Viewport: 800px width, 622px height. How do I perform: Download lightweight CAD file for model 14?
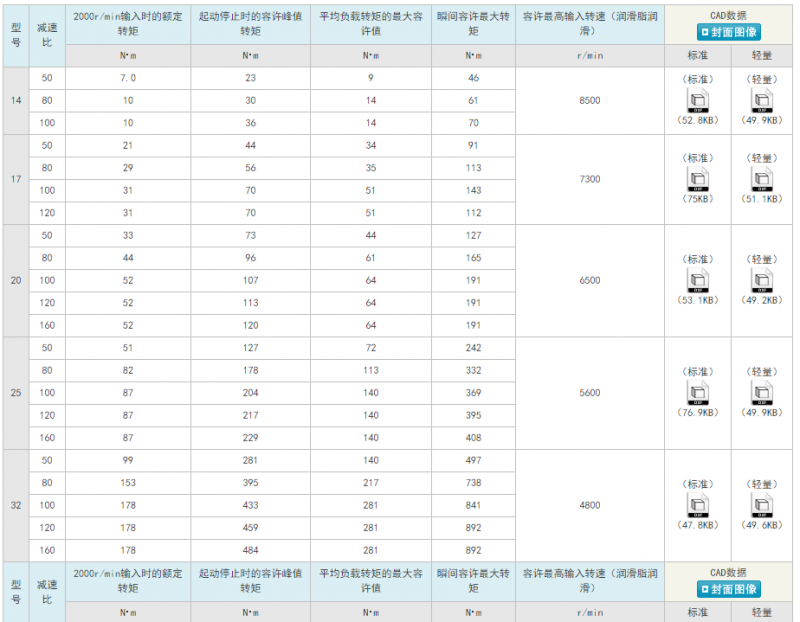tap(762, 100)
